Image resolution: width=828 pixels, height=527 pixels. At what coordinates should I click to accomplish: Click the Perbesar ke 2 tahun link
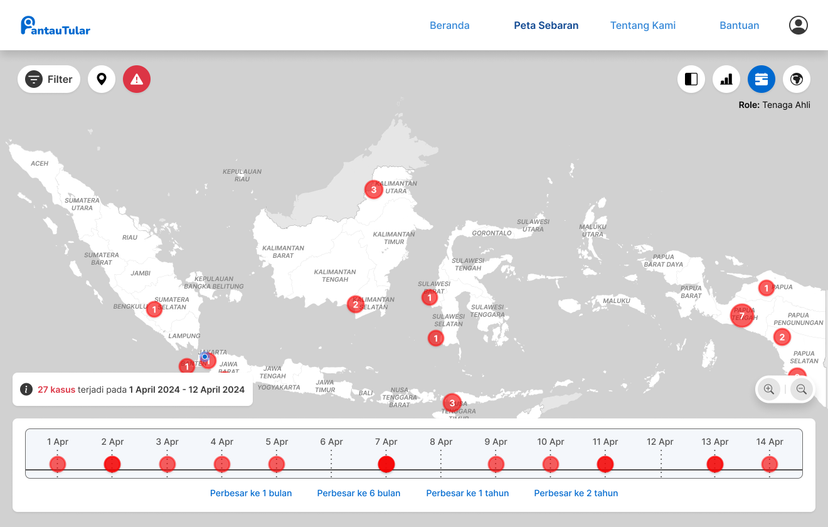click(575, 493)
